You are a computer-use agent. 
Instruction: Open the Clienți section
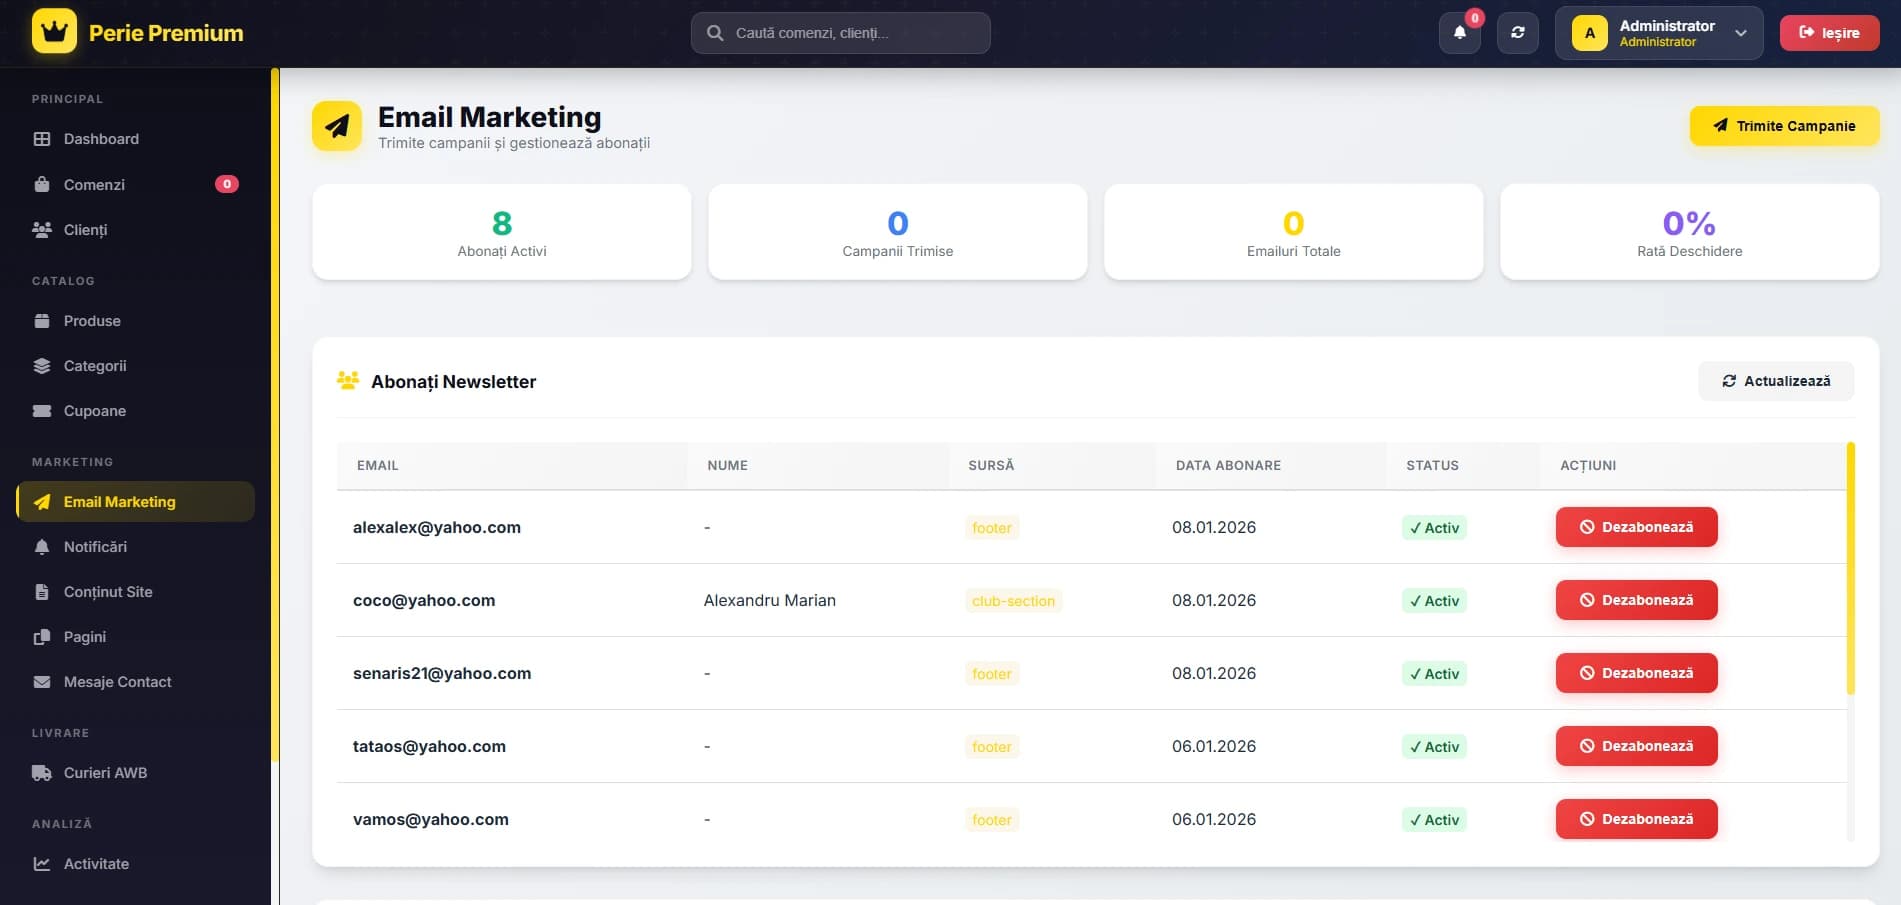click(85, 229)
